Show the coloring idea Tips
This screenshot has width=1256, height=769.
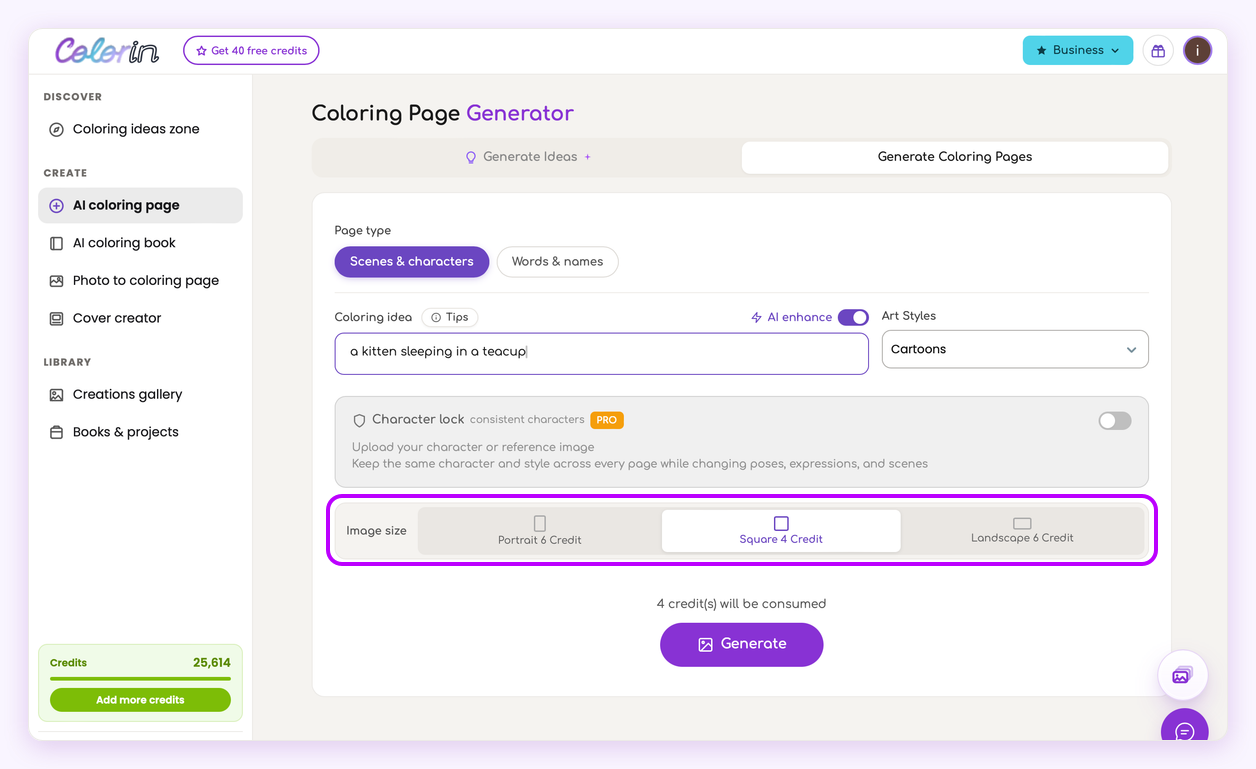450,317
